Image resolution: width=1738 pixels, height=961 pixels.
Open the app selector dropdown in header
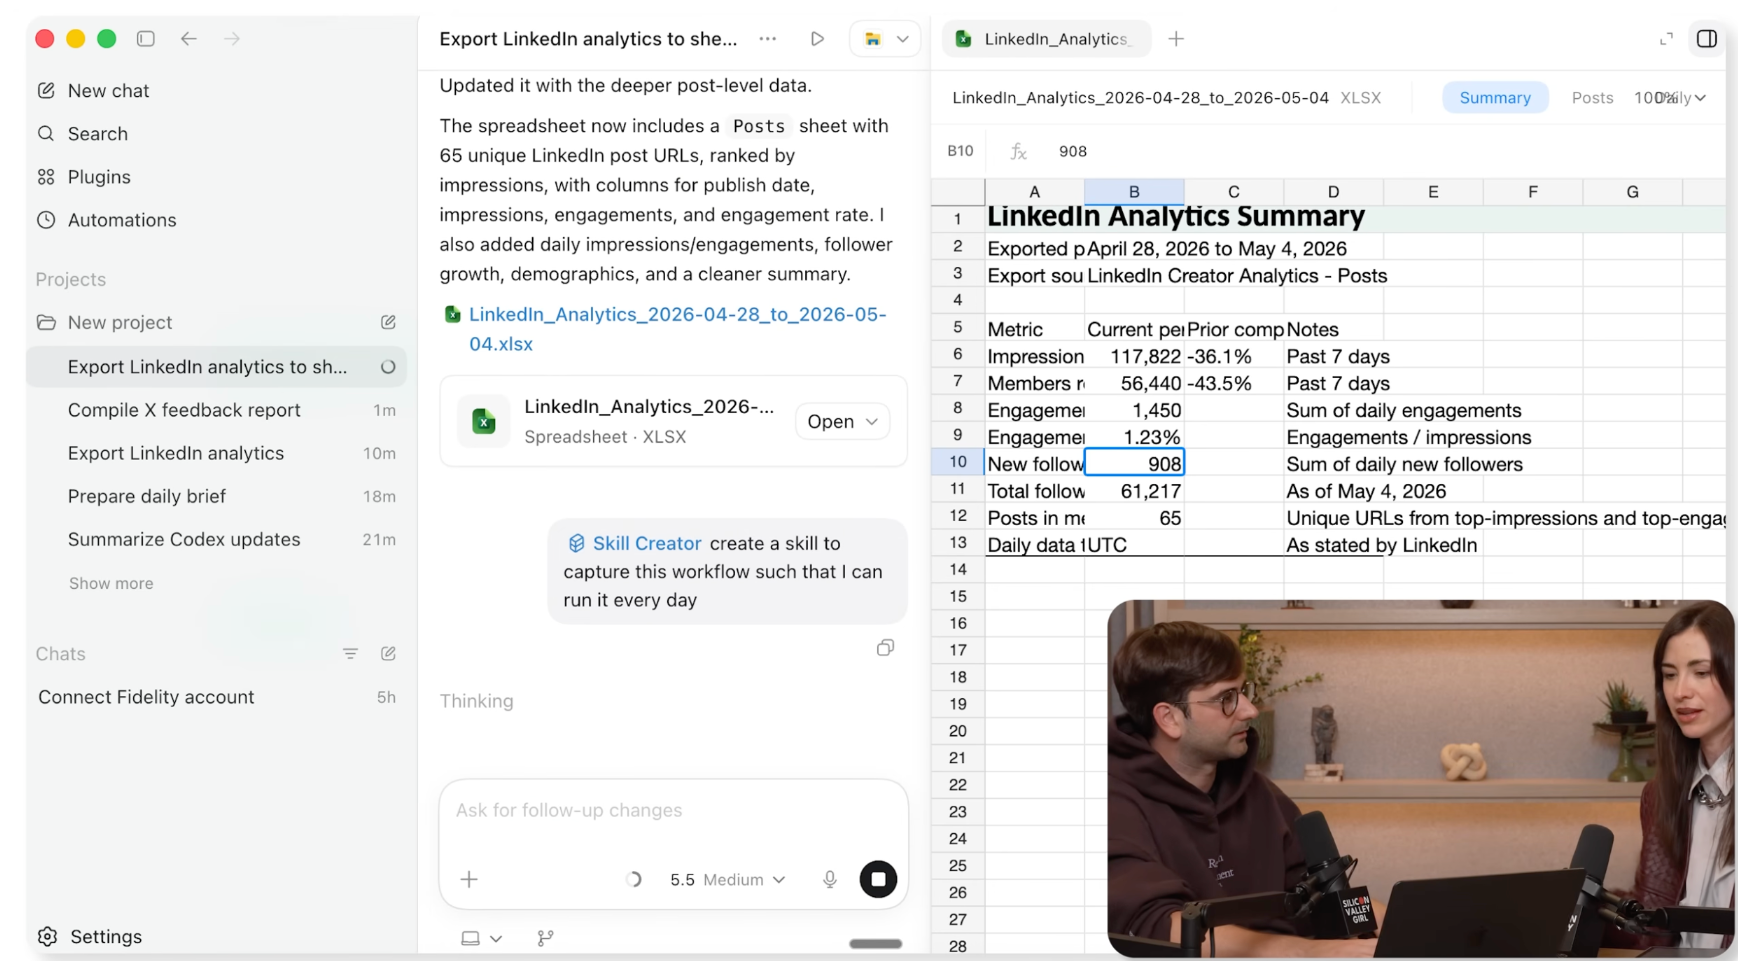pos(885,39)
